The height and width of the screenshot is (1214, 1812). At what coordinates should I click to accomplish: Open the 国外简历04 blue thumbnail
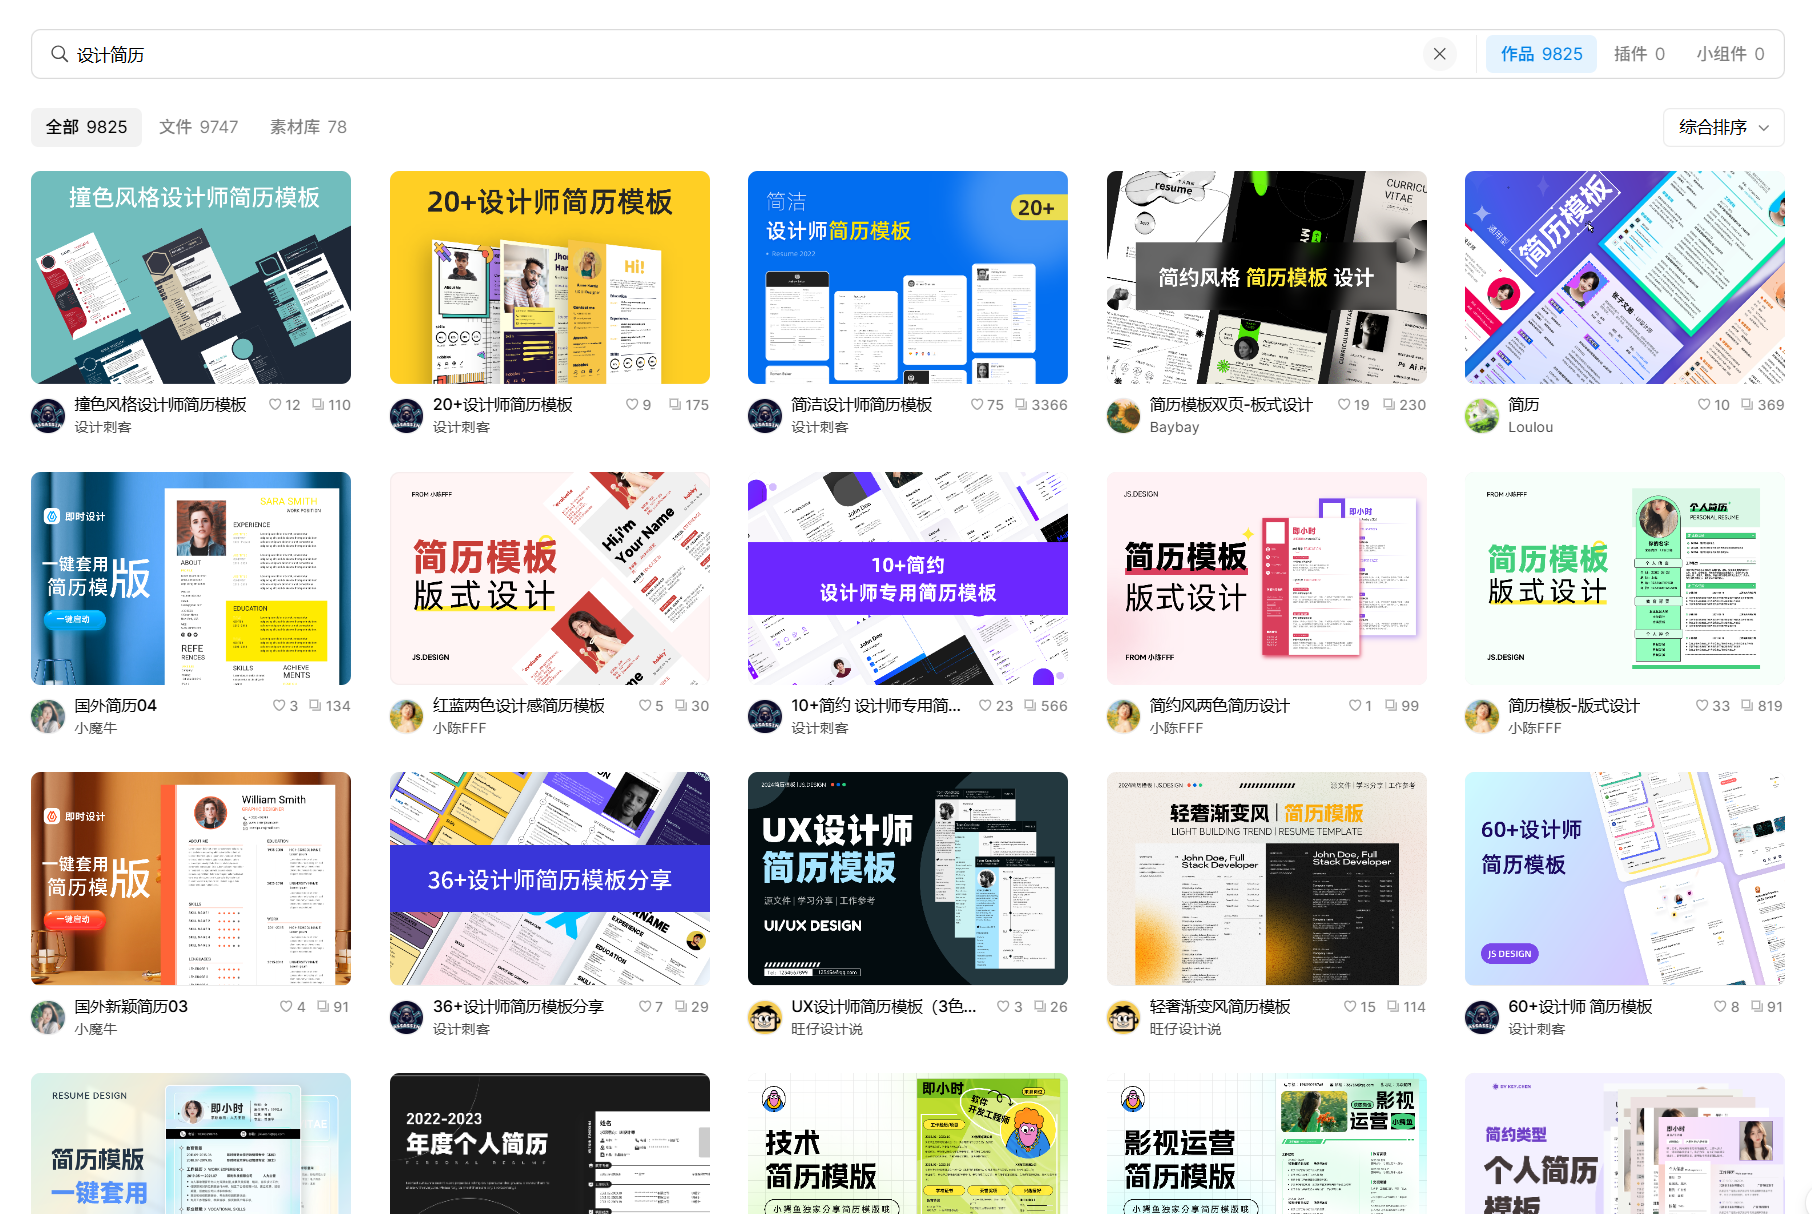pos(191,578)
